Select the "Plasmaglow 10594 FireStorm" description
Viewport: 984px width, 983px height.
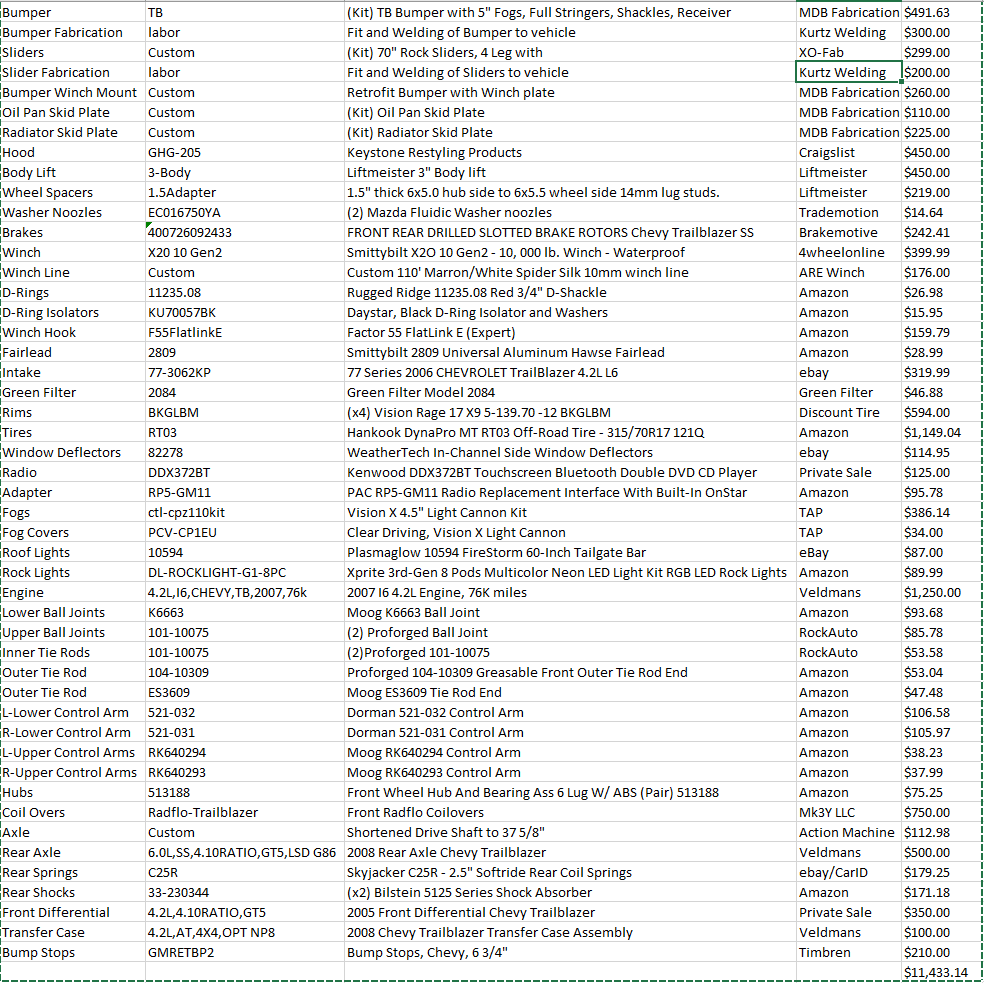pyautogui.click(x=570, y=552)
